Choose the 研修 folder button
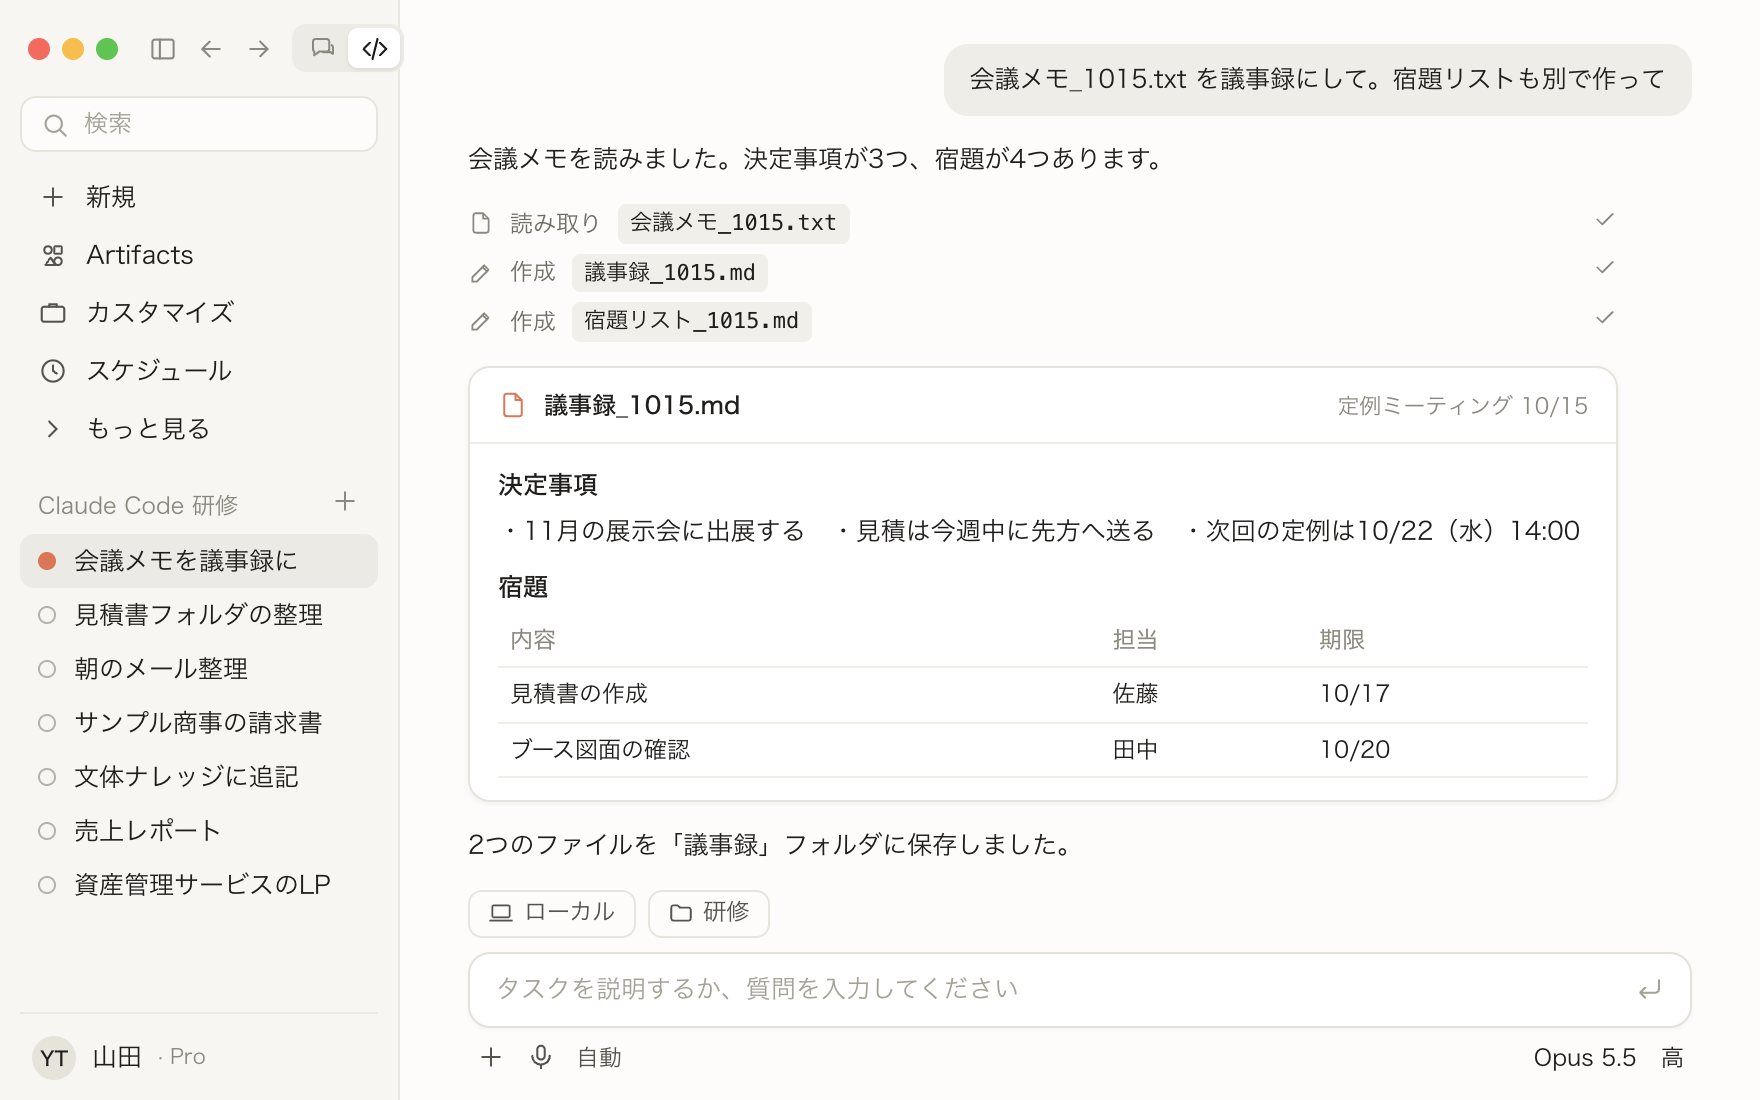Image resolution: width=1760 pixels, height=1100 pixels. [709, 913]
